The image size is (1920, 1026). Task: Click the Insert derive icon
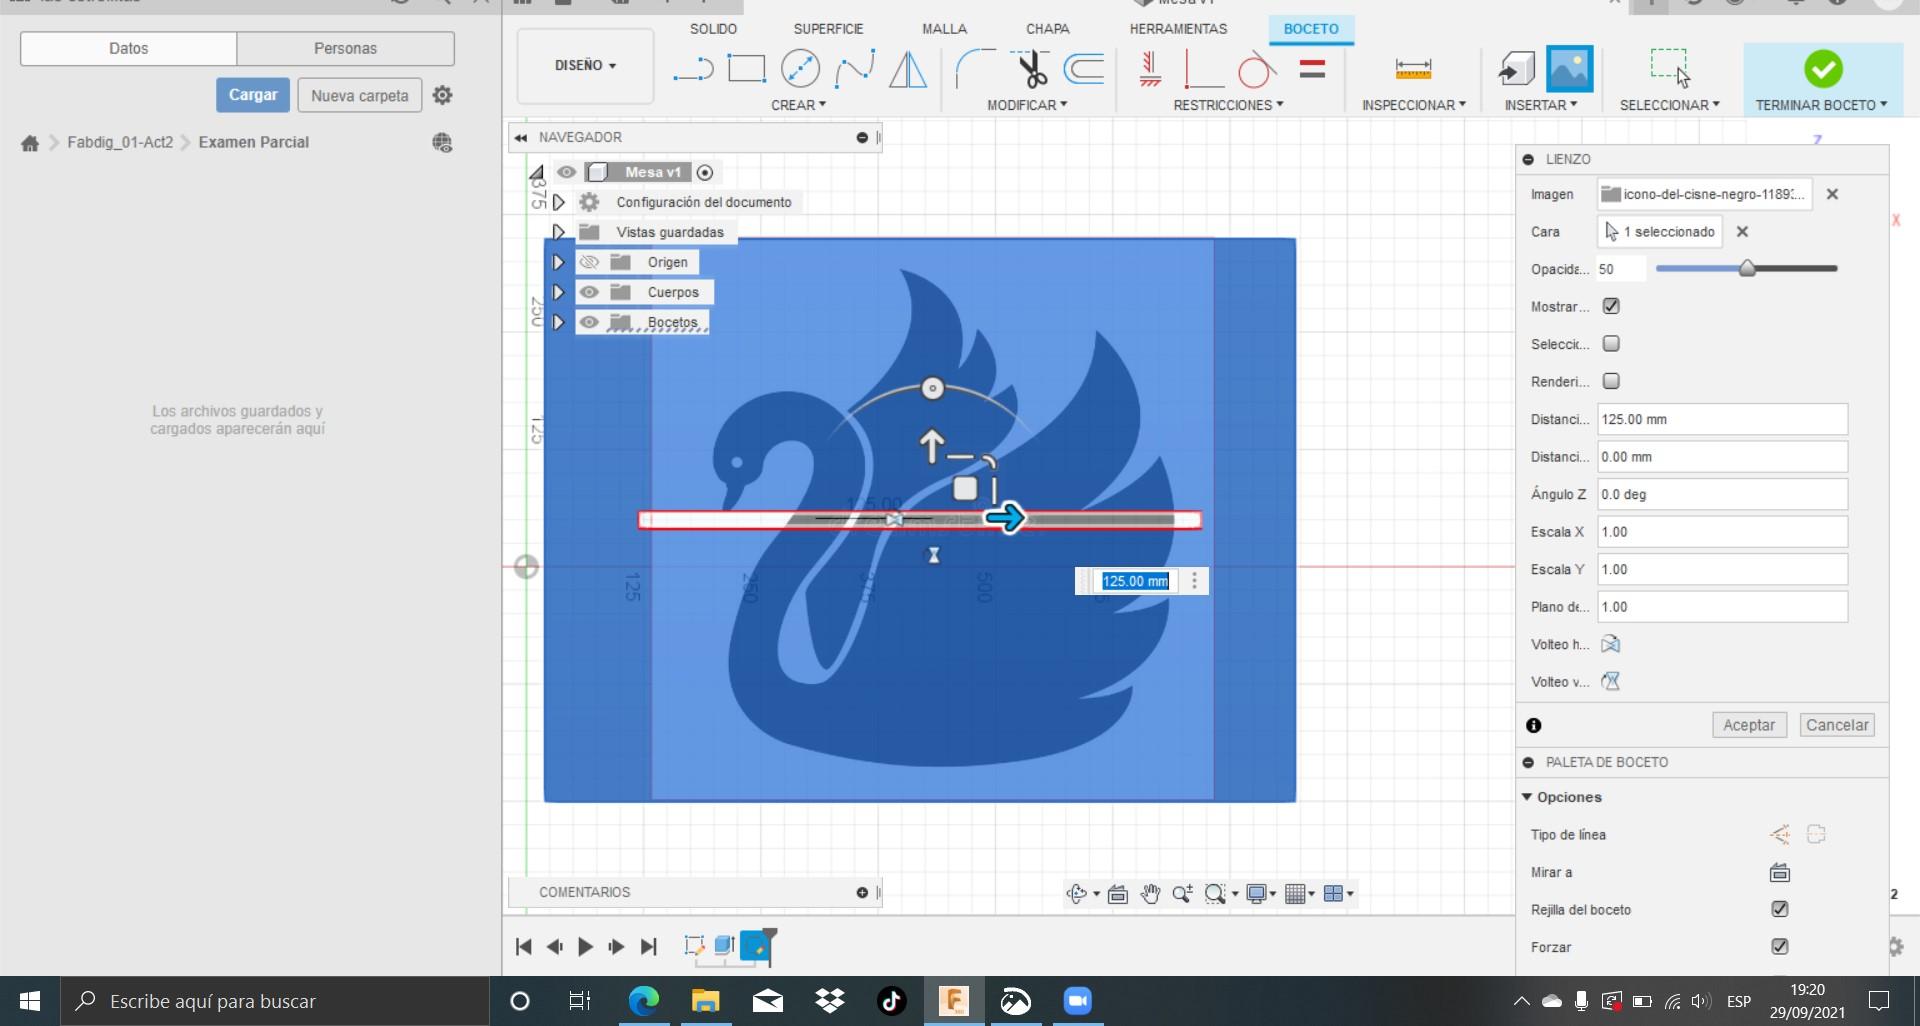pyautogui.click(x=1516, y=69)
